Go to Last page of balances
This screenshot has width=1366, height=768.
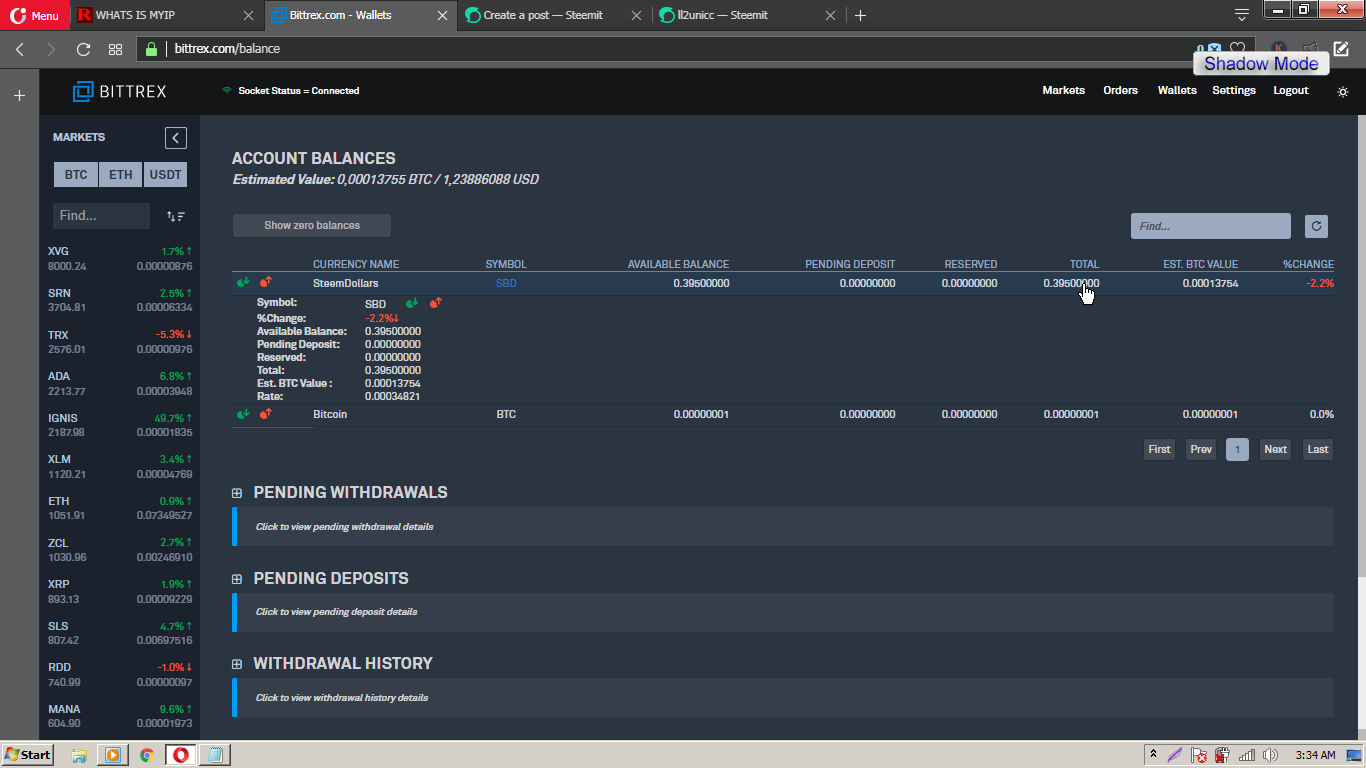pyautogui.click(x=1318, y=450)
